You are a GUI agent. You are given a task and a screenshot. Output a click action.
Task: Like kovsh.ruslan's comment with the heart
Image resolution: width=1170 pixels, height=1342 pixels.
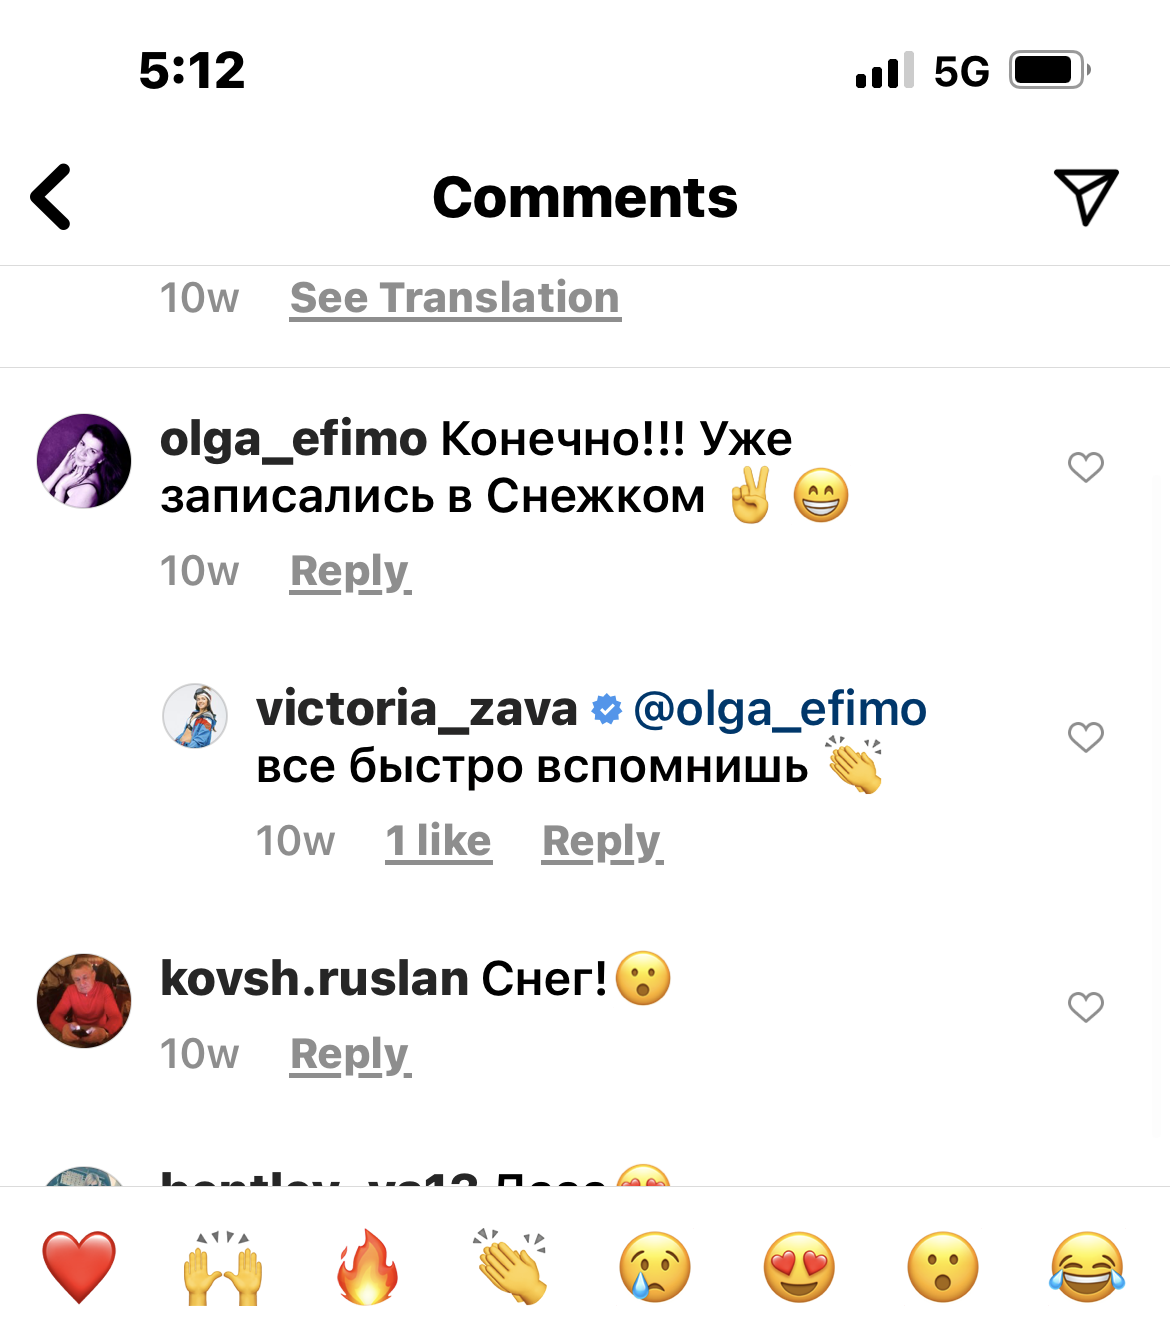point(1085,1007)
